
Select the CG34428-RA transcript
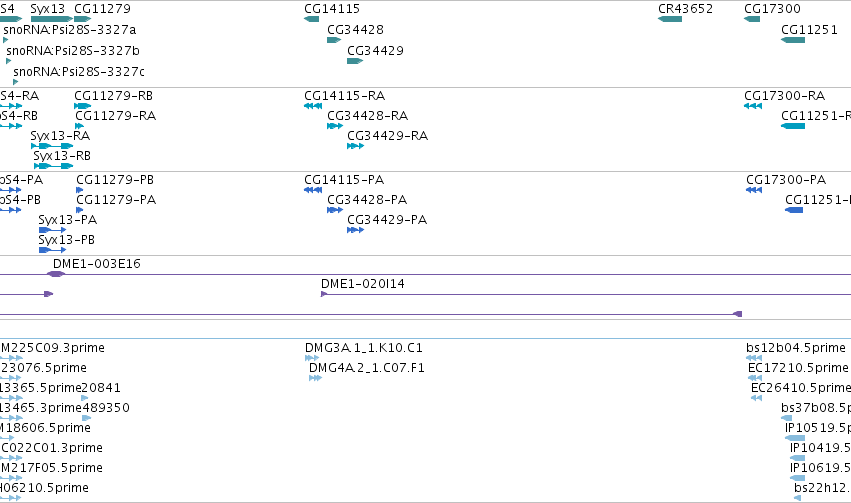tap(335, 126)
